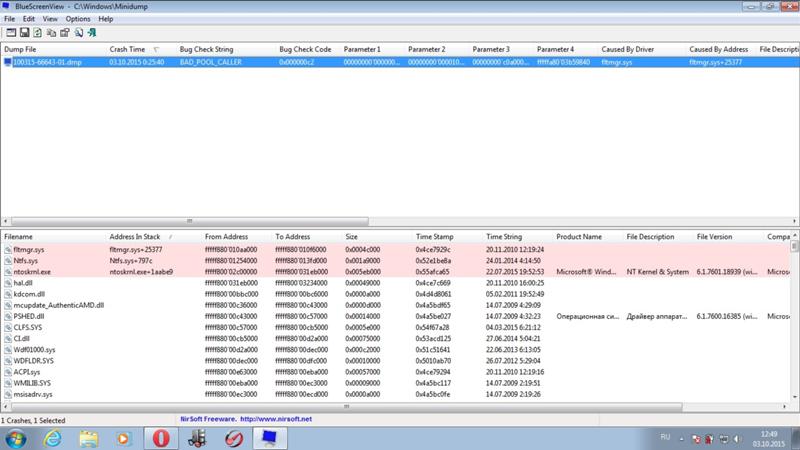Click the file icon beside ntoskrnl.exe
The height and width of the screenshot is (450, 800).
(8, 272)
